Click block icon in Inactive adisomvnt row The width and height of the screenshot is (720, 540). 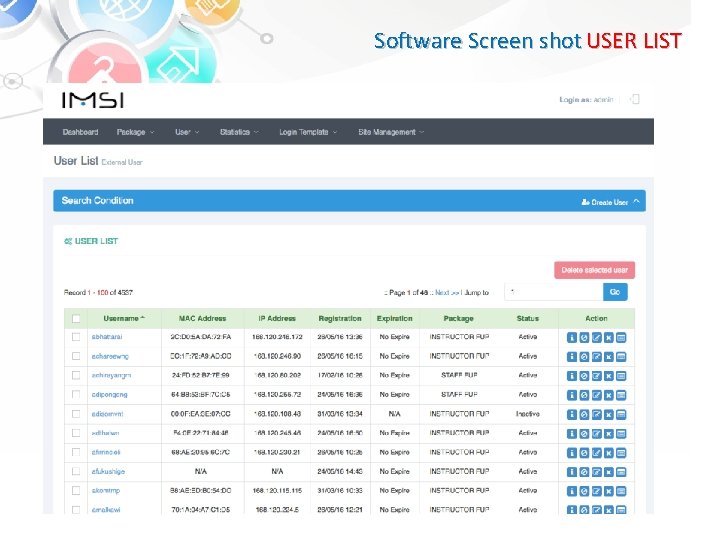point(584,415)
